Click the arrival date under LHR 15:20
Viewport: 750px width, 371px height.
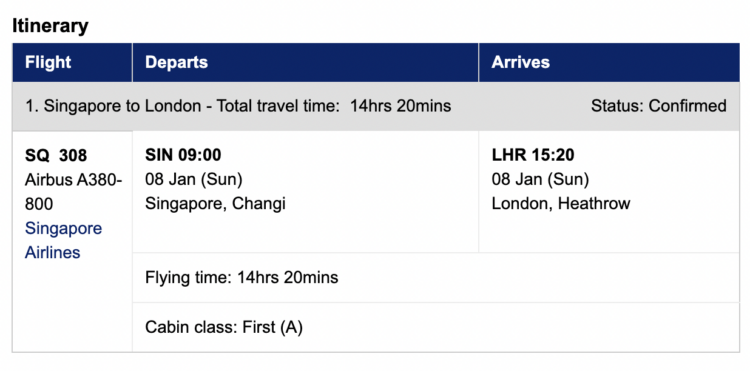coord(540,179)
